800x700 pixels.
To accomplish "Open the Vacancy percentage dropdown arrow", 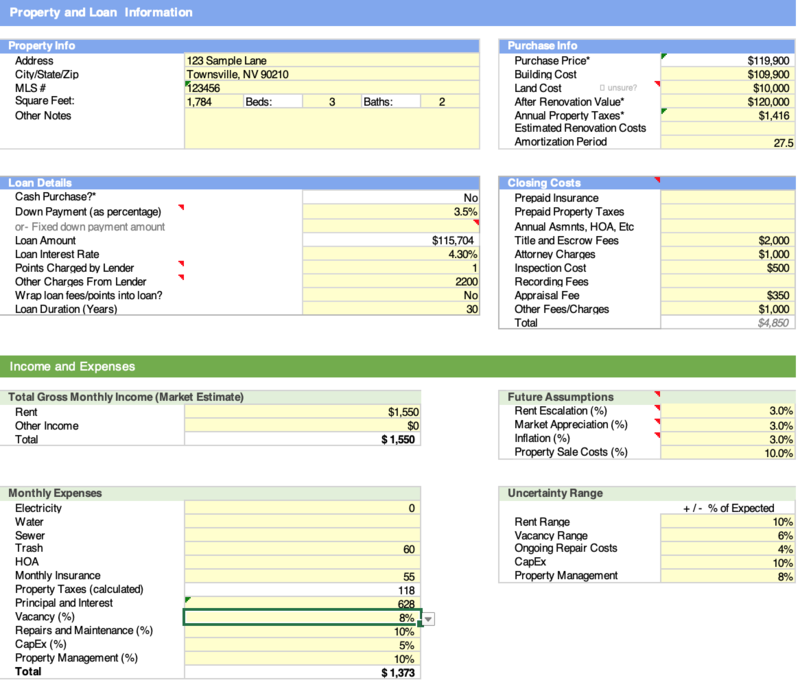I will [429, 620].
